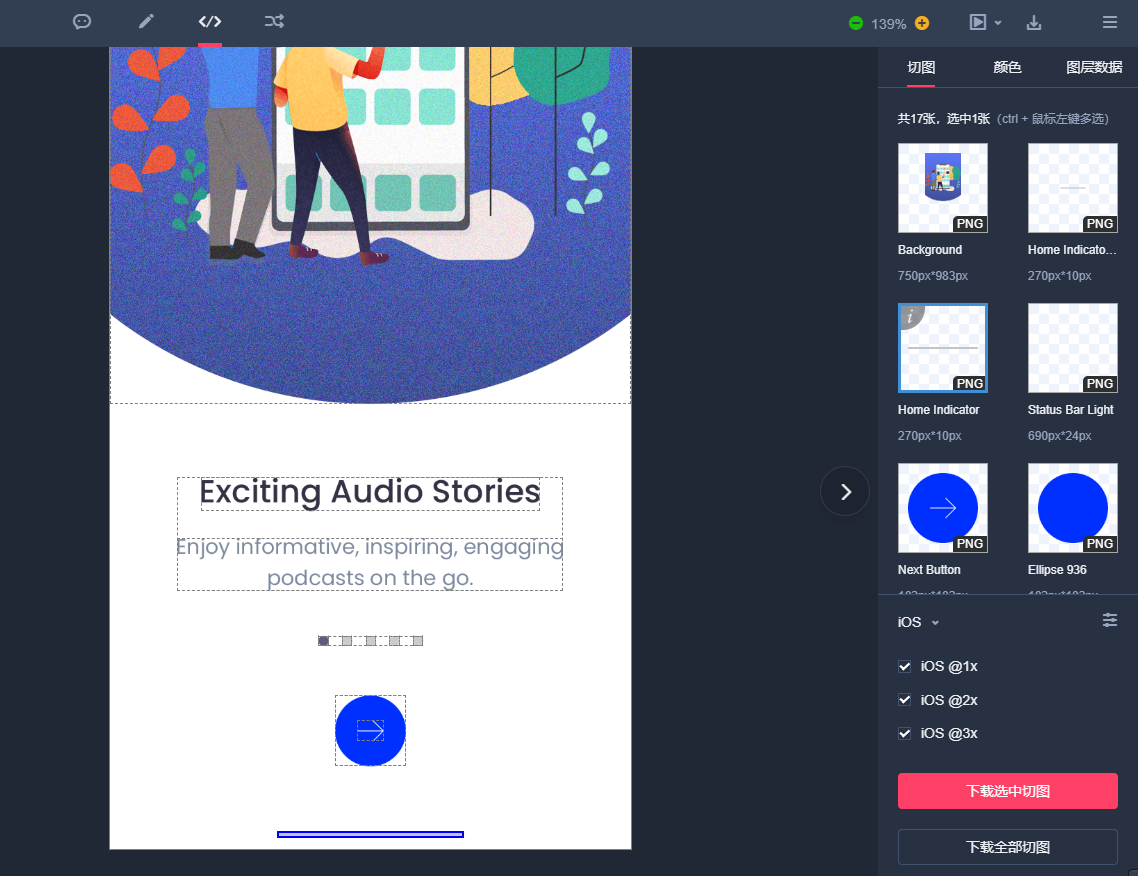Screen dimensions: 1138x876
Task: Open the play preview dropdown arrow
Action: pos(998,23)
